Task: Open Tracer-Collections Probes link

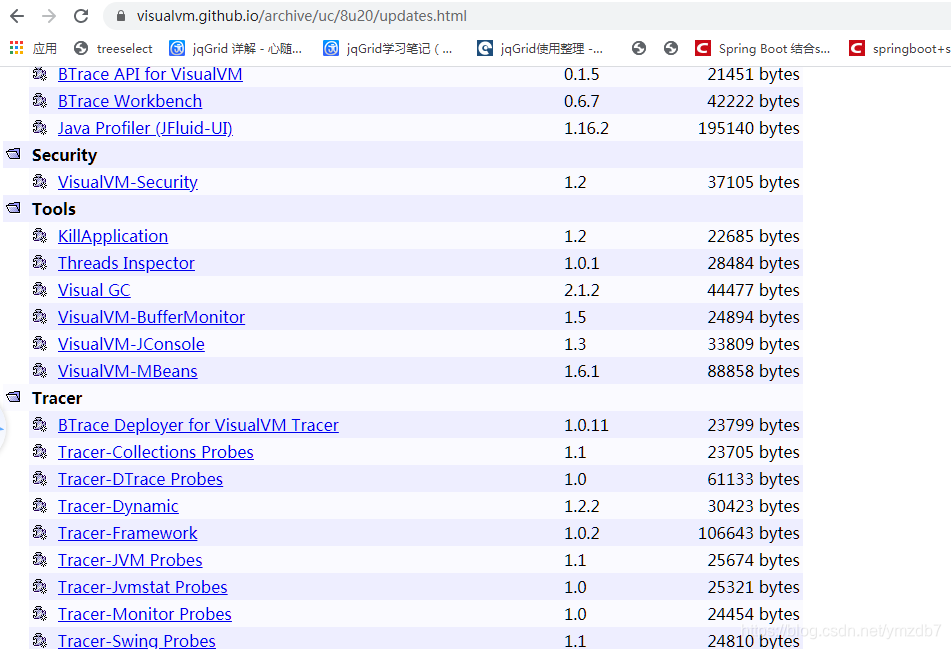Action: 156,452
